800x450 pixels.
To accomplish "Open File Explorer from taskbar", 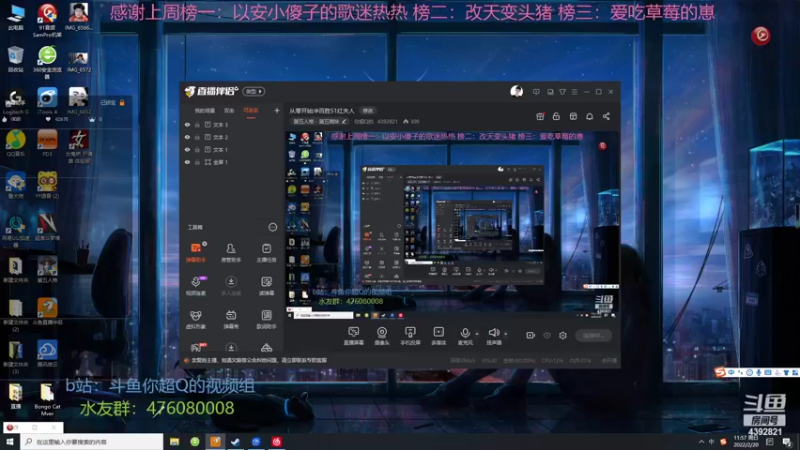I will (x=174, y=442).
